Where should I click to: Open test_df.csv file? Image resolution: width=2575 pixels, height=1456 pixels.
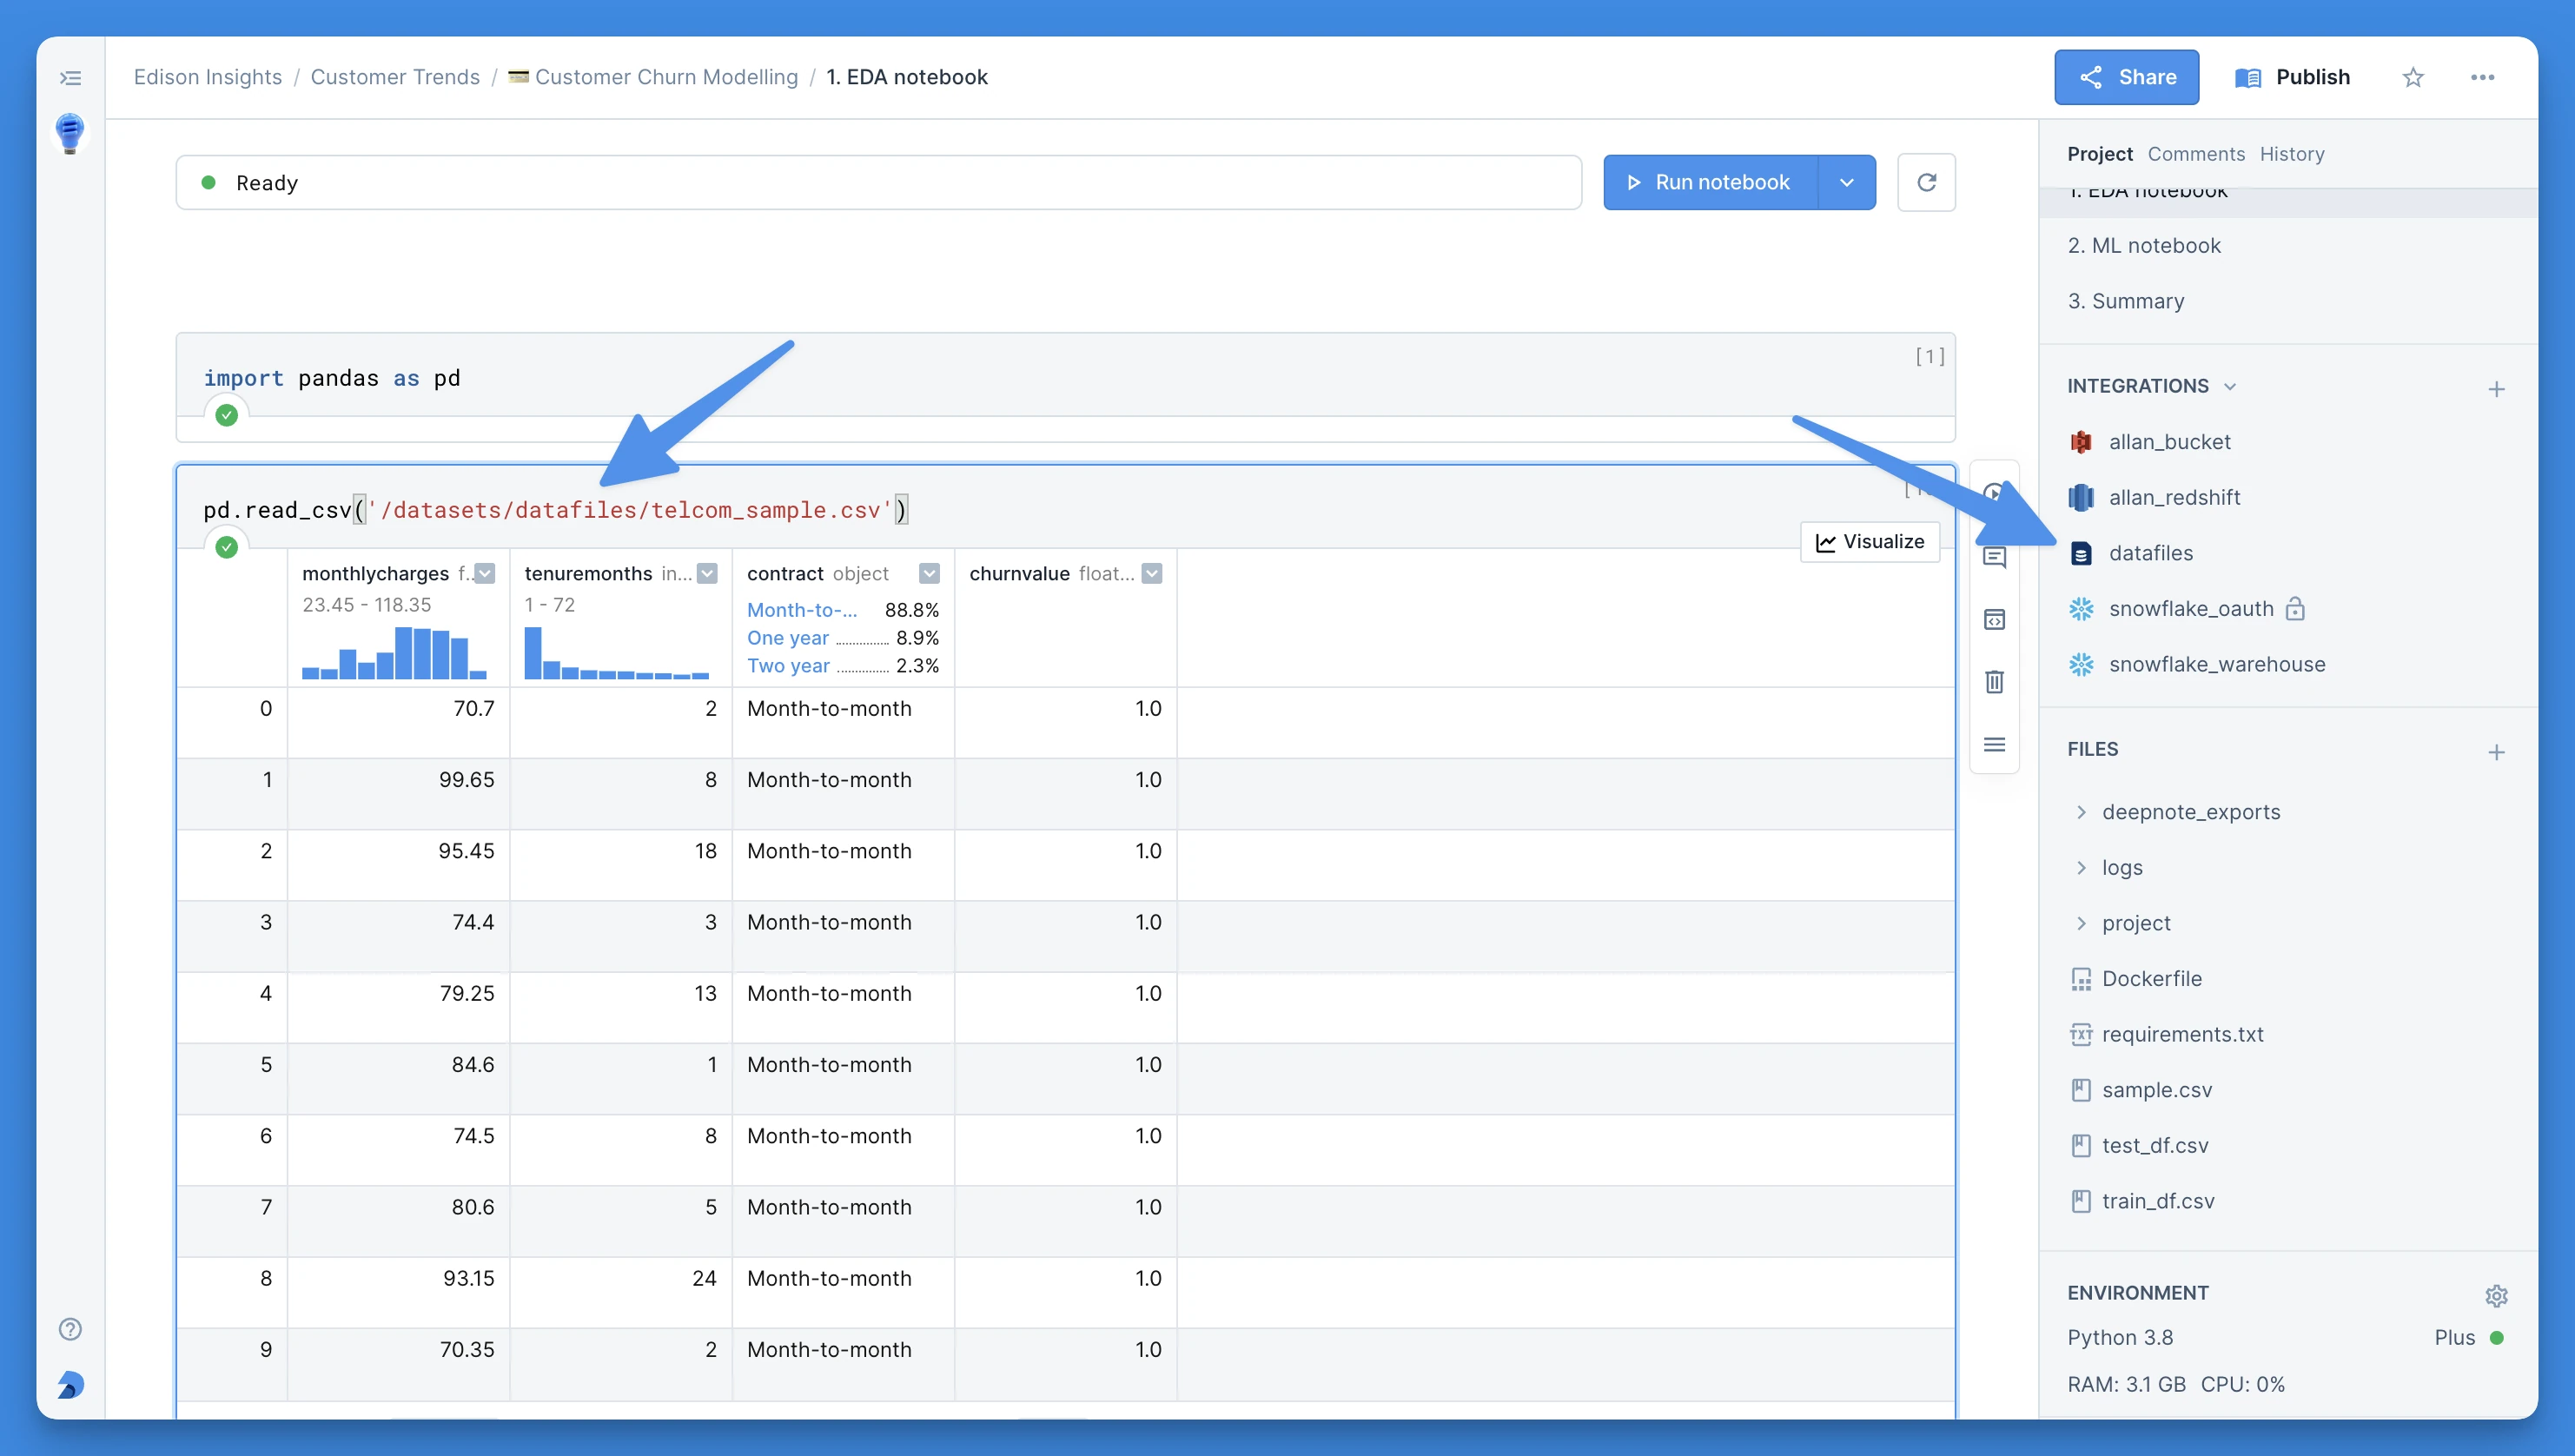tap(2139, 1145)
